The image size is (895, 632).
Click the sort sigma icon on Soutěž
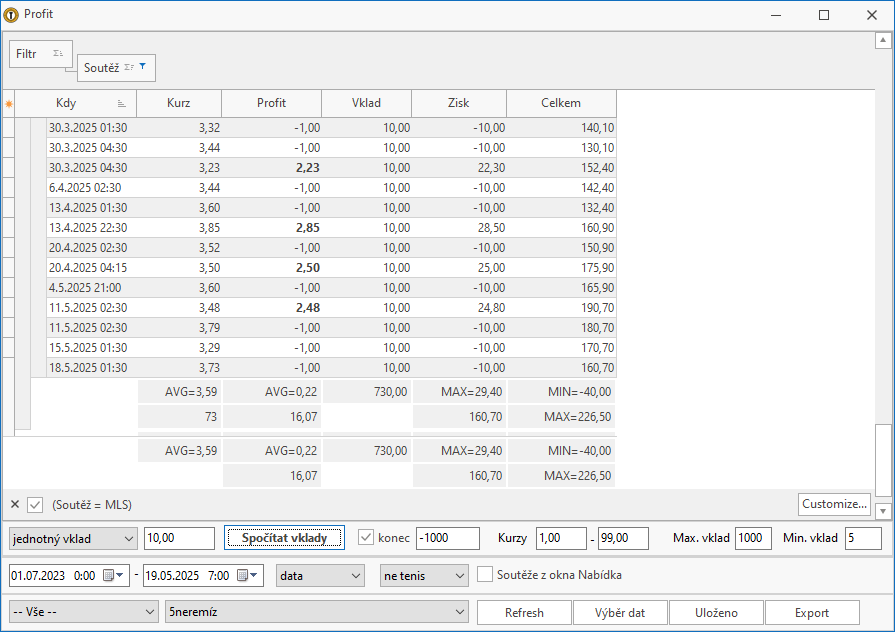click(x=129, y=67)
